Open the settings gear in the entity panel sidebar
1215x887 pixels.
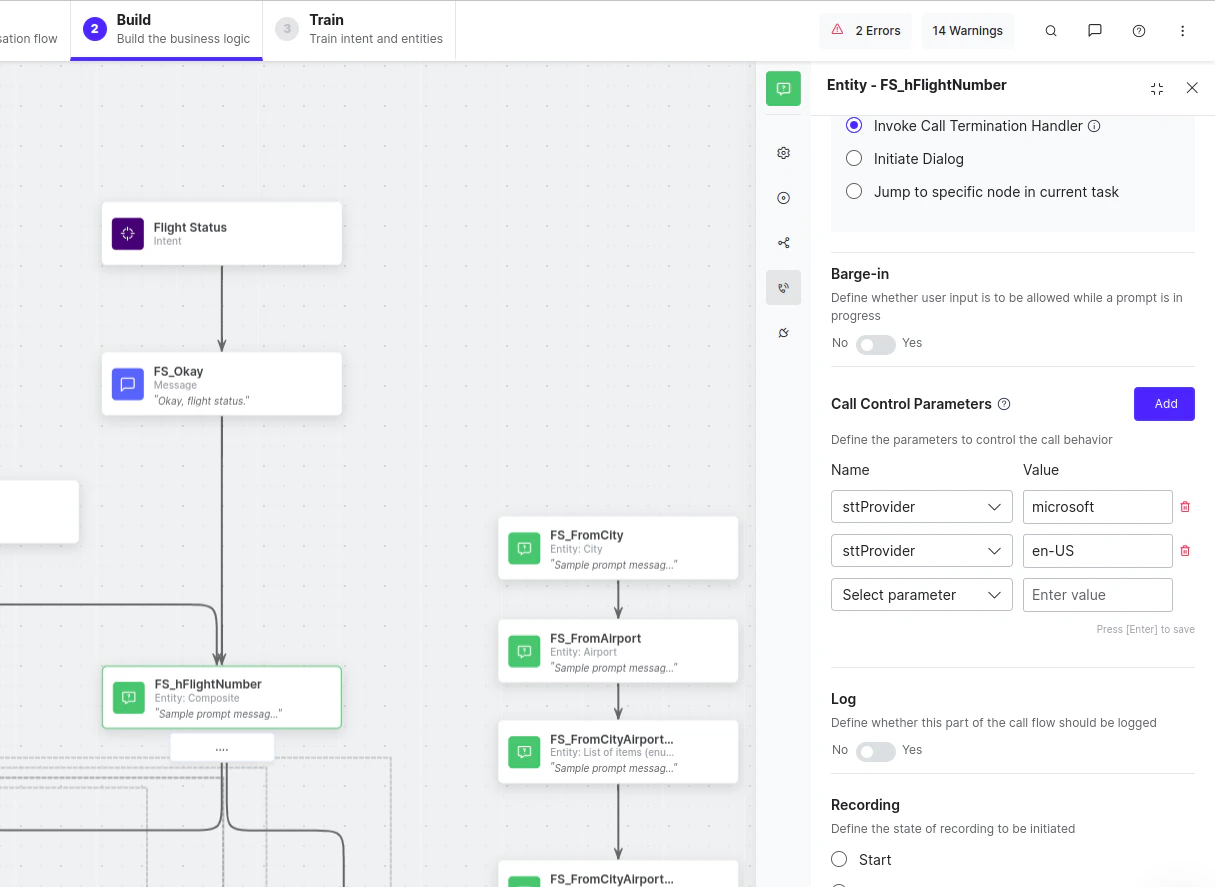tap(783, 152)
